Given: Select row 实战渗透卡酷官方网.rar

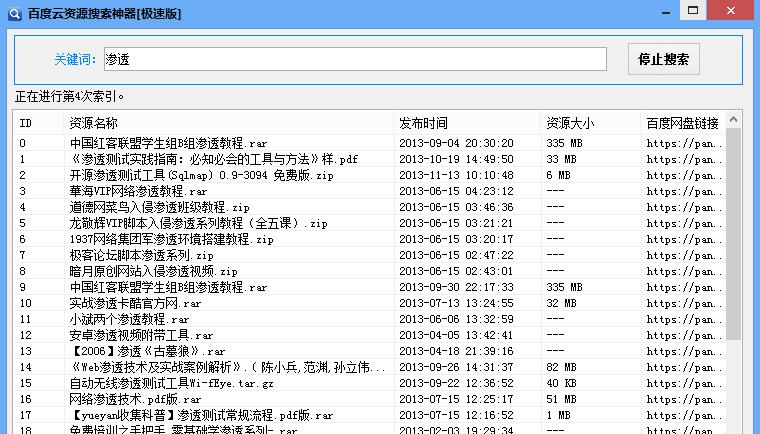Looking at the screenshot, I should click(370, 303).
